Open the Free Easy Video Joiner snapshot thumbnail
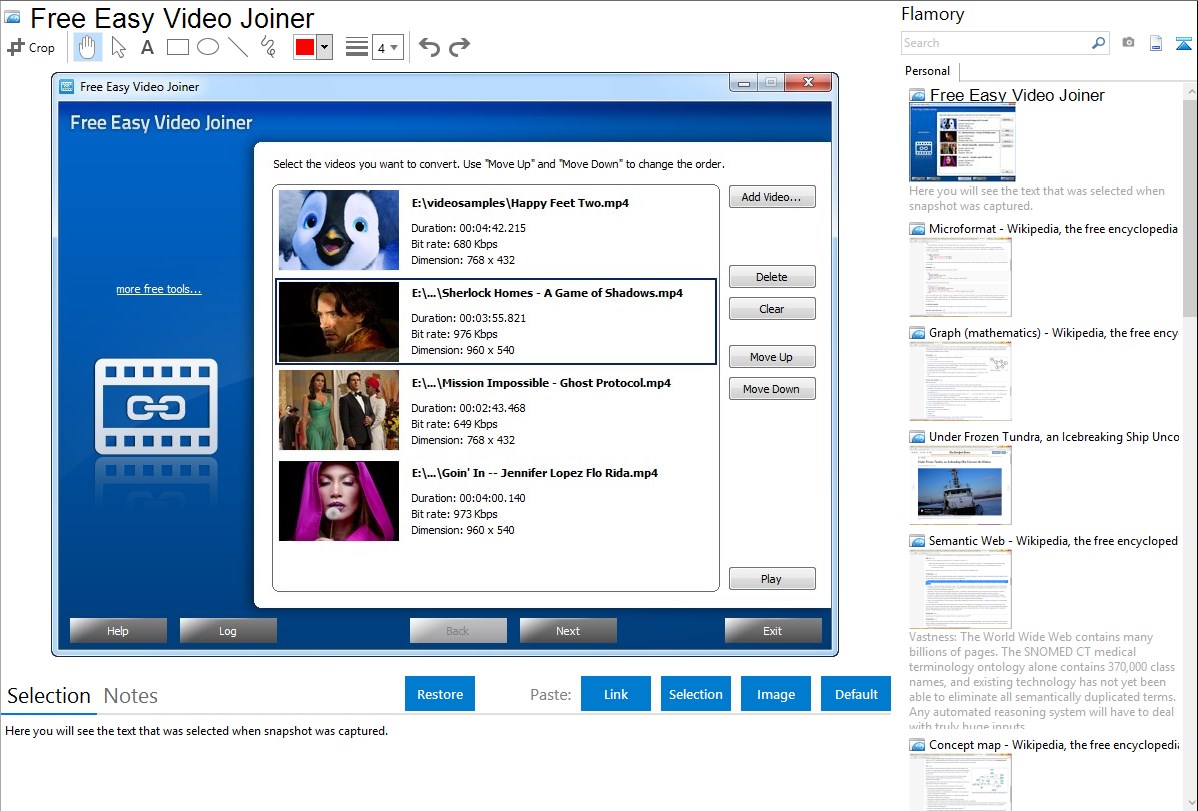The image size is (1198, 811). pyautogui.click(x=962, y=143)
